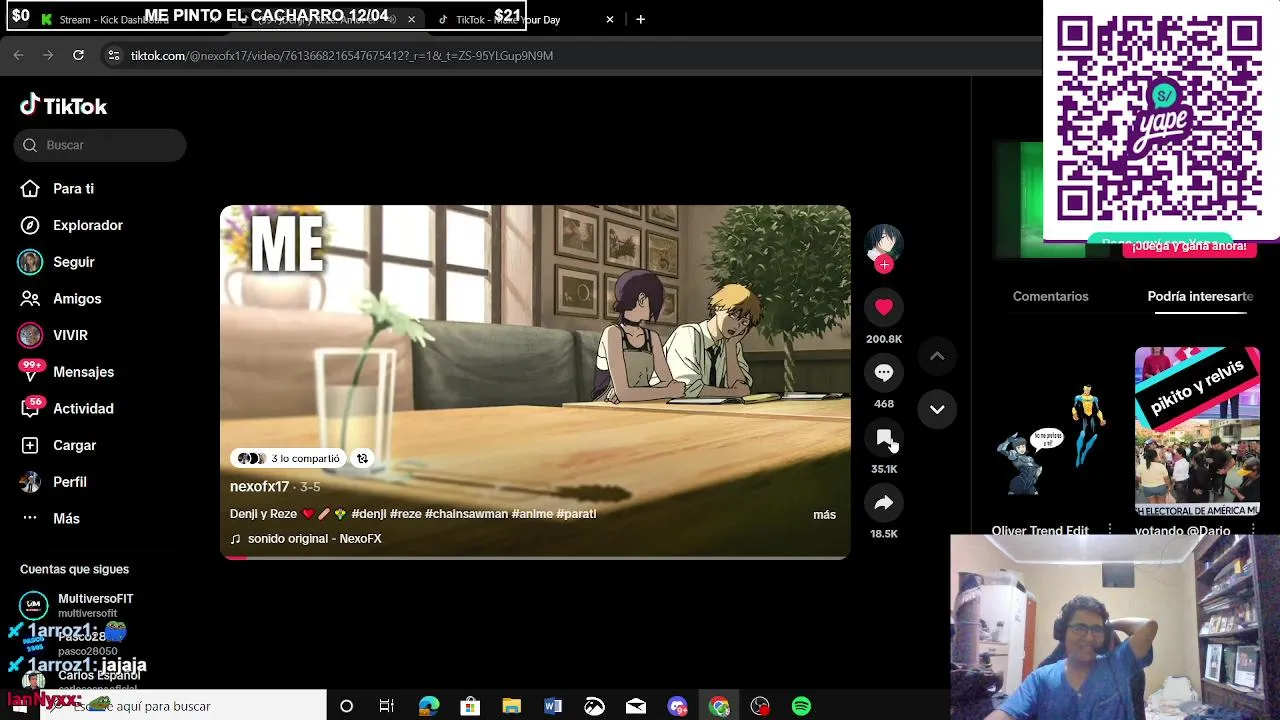Open File Explorer from the taskbar
This screenshot has height=720, width=1280.
coord(511,706)
